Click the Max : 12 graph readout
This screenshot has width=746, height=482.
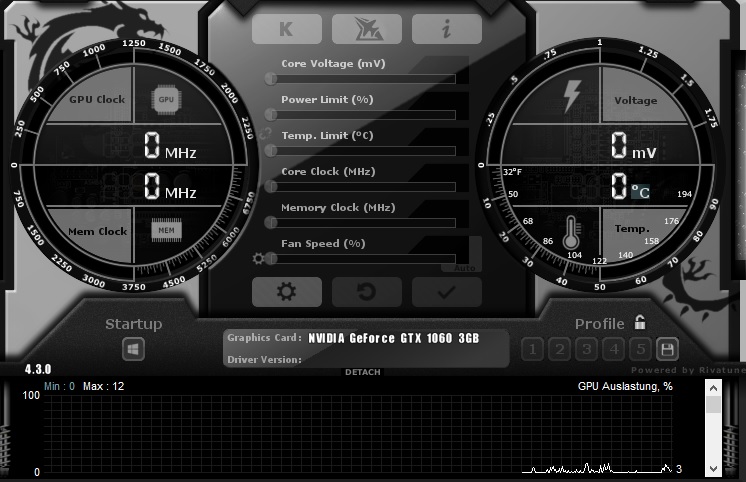click(103, 386)
